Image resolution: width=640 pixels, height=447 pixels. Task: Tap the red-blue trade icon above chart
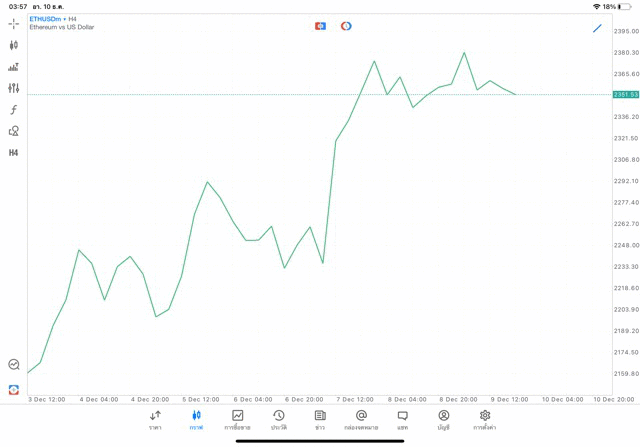point(320,26)
